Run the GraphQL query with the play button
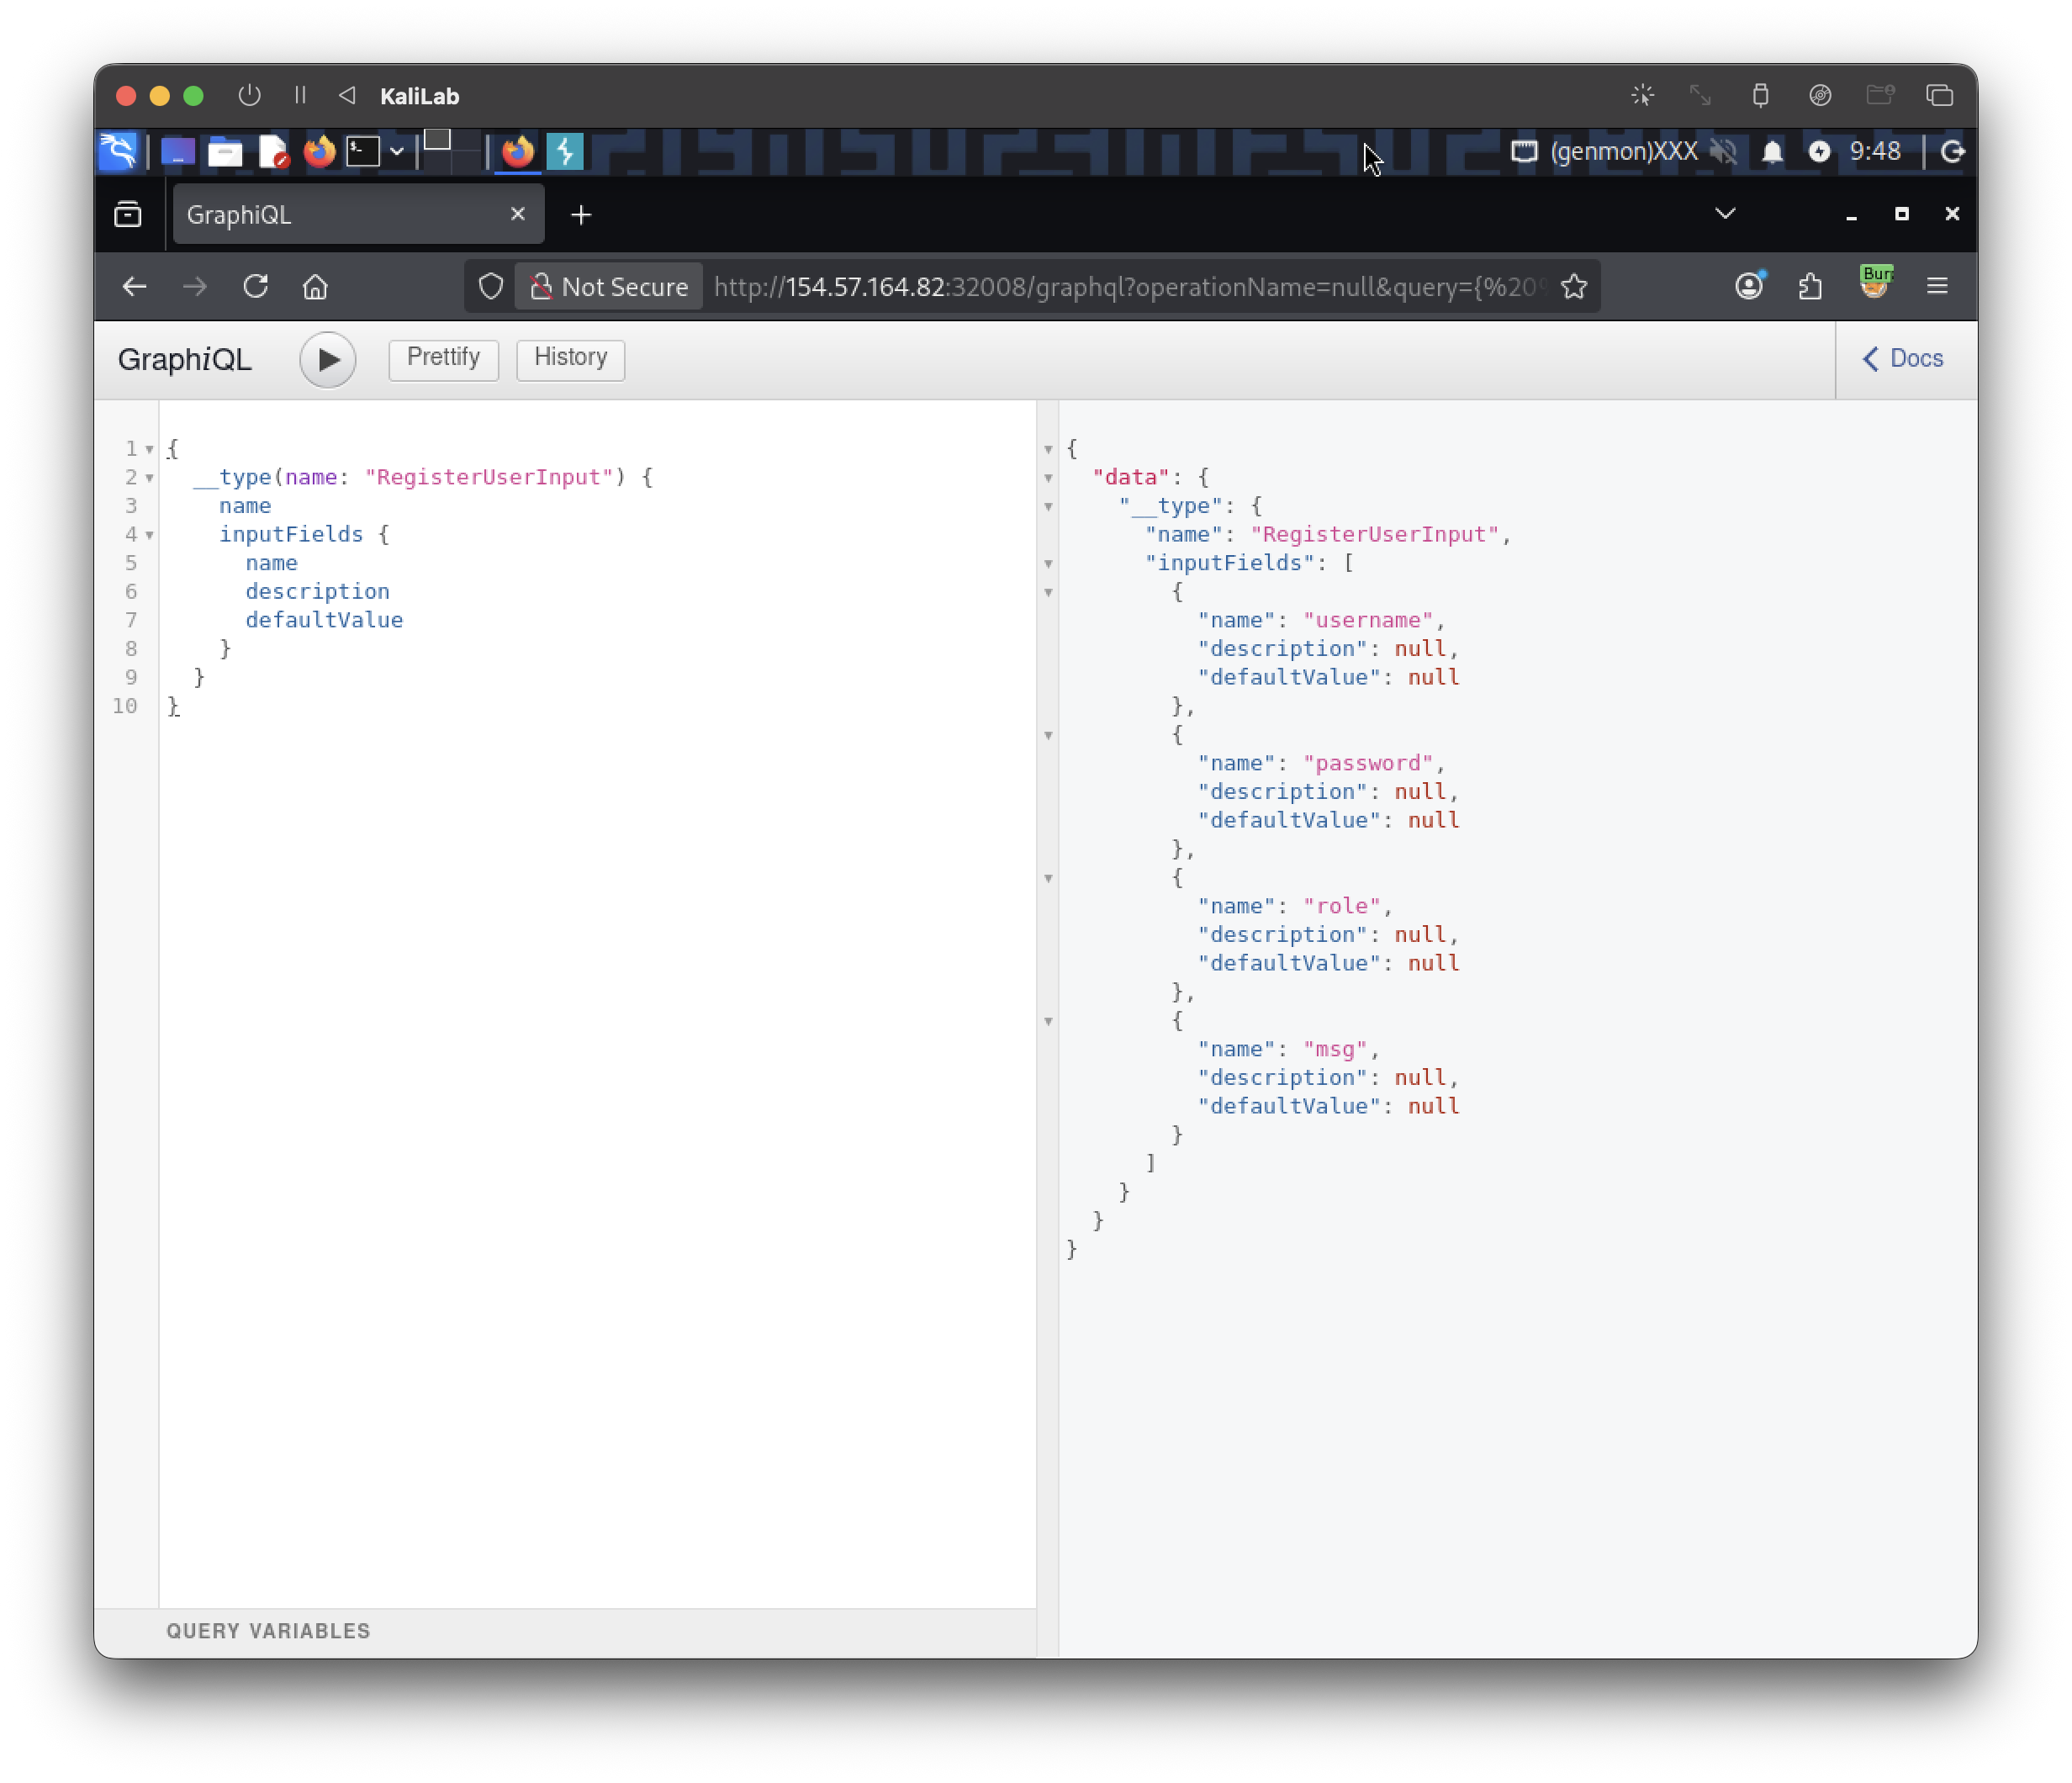Screen dimensions: 2072x1783 [x=327, y=359]
